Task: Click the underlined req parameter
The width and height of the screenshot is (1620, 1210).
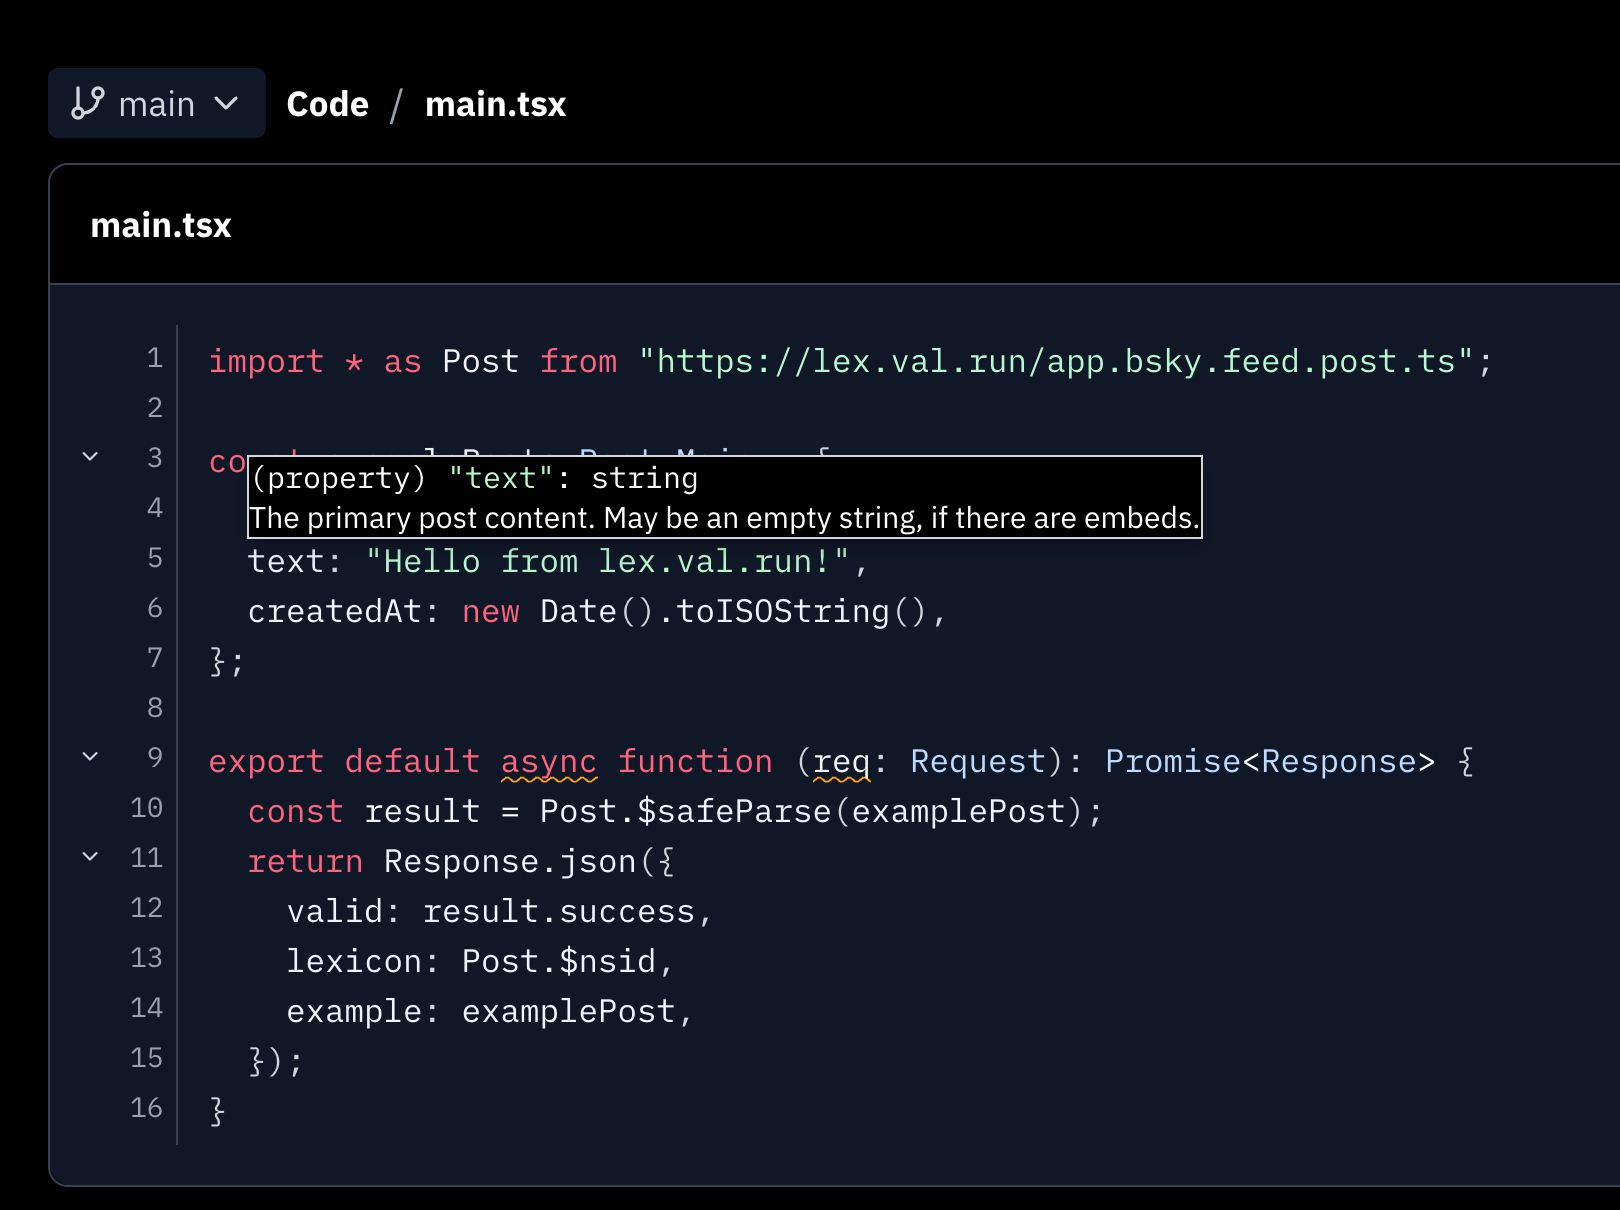Action: click(841, 762)
